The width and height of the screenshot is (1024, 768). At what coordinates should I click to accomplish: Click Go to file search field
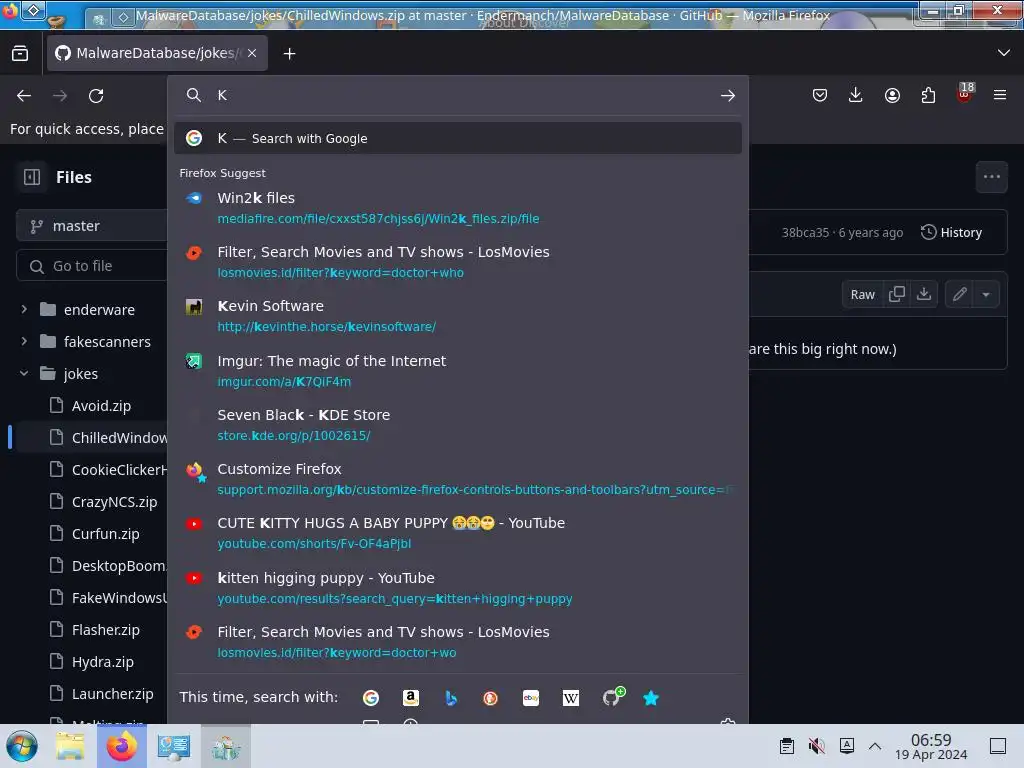tap(91, 266)
